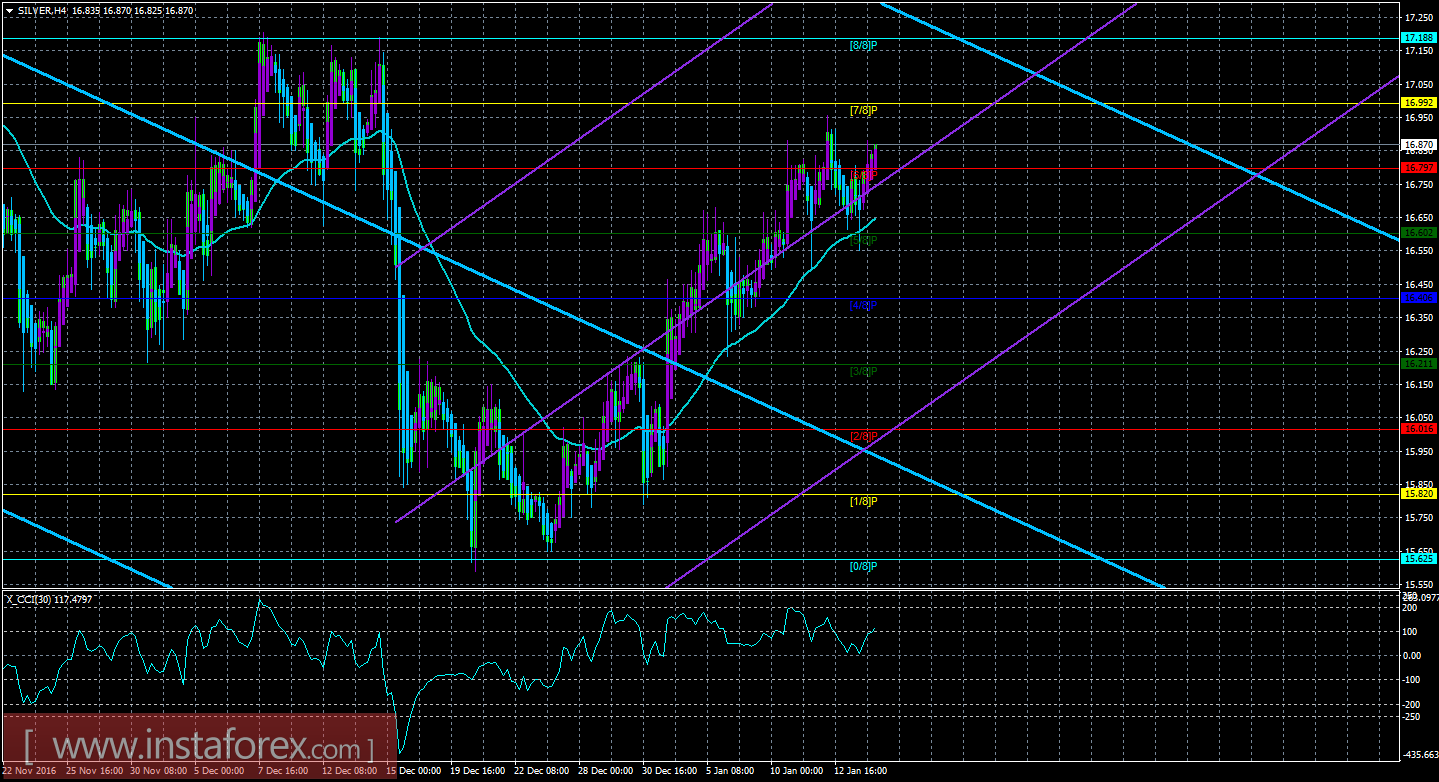Click the 16.950 value on price axis
The image size is (1439, 782).
tap(1419, 117)
